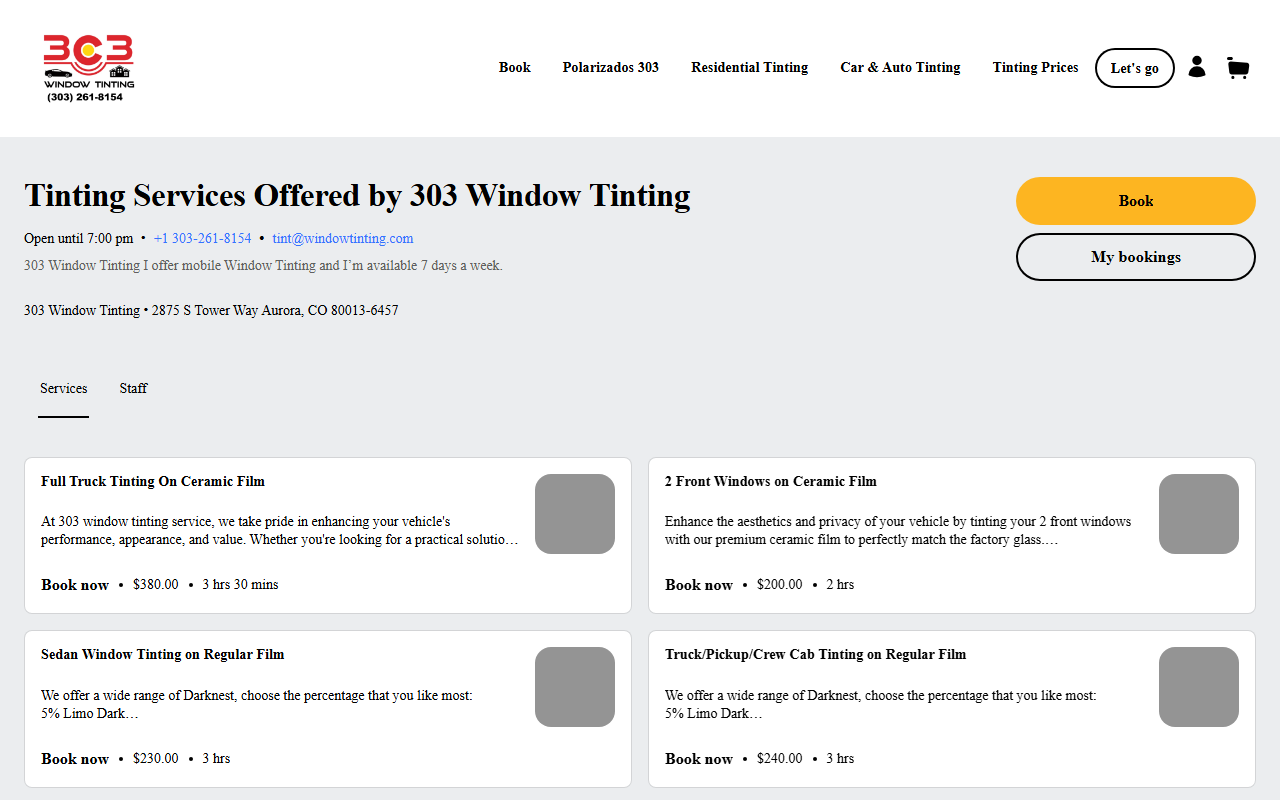
Task: Open 2 Front Windows on Ceramic Film title
Action: [771, 482]
